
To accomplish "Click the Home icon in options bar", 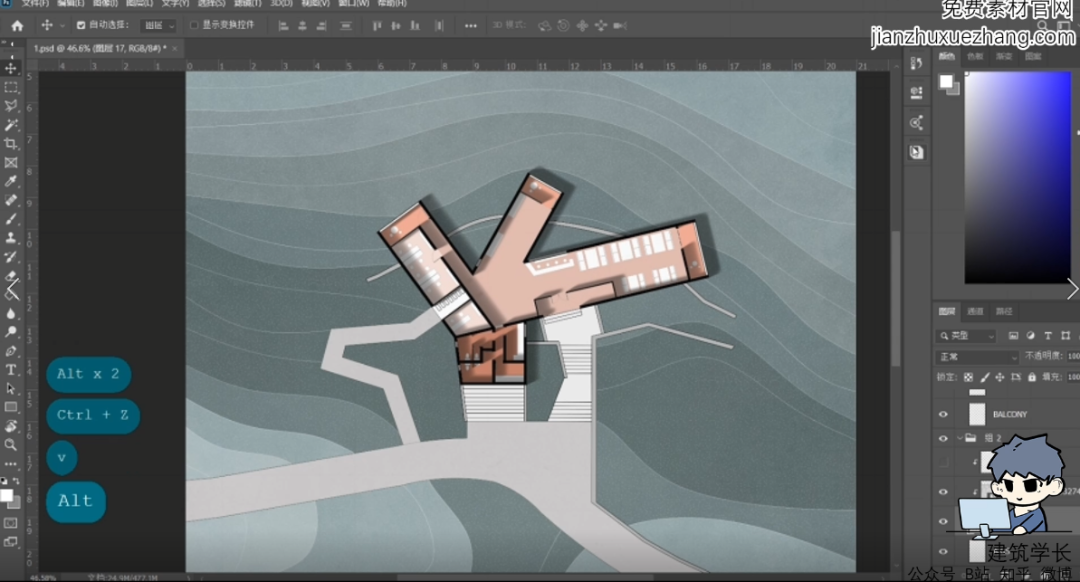I will point(17,25).
